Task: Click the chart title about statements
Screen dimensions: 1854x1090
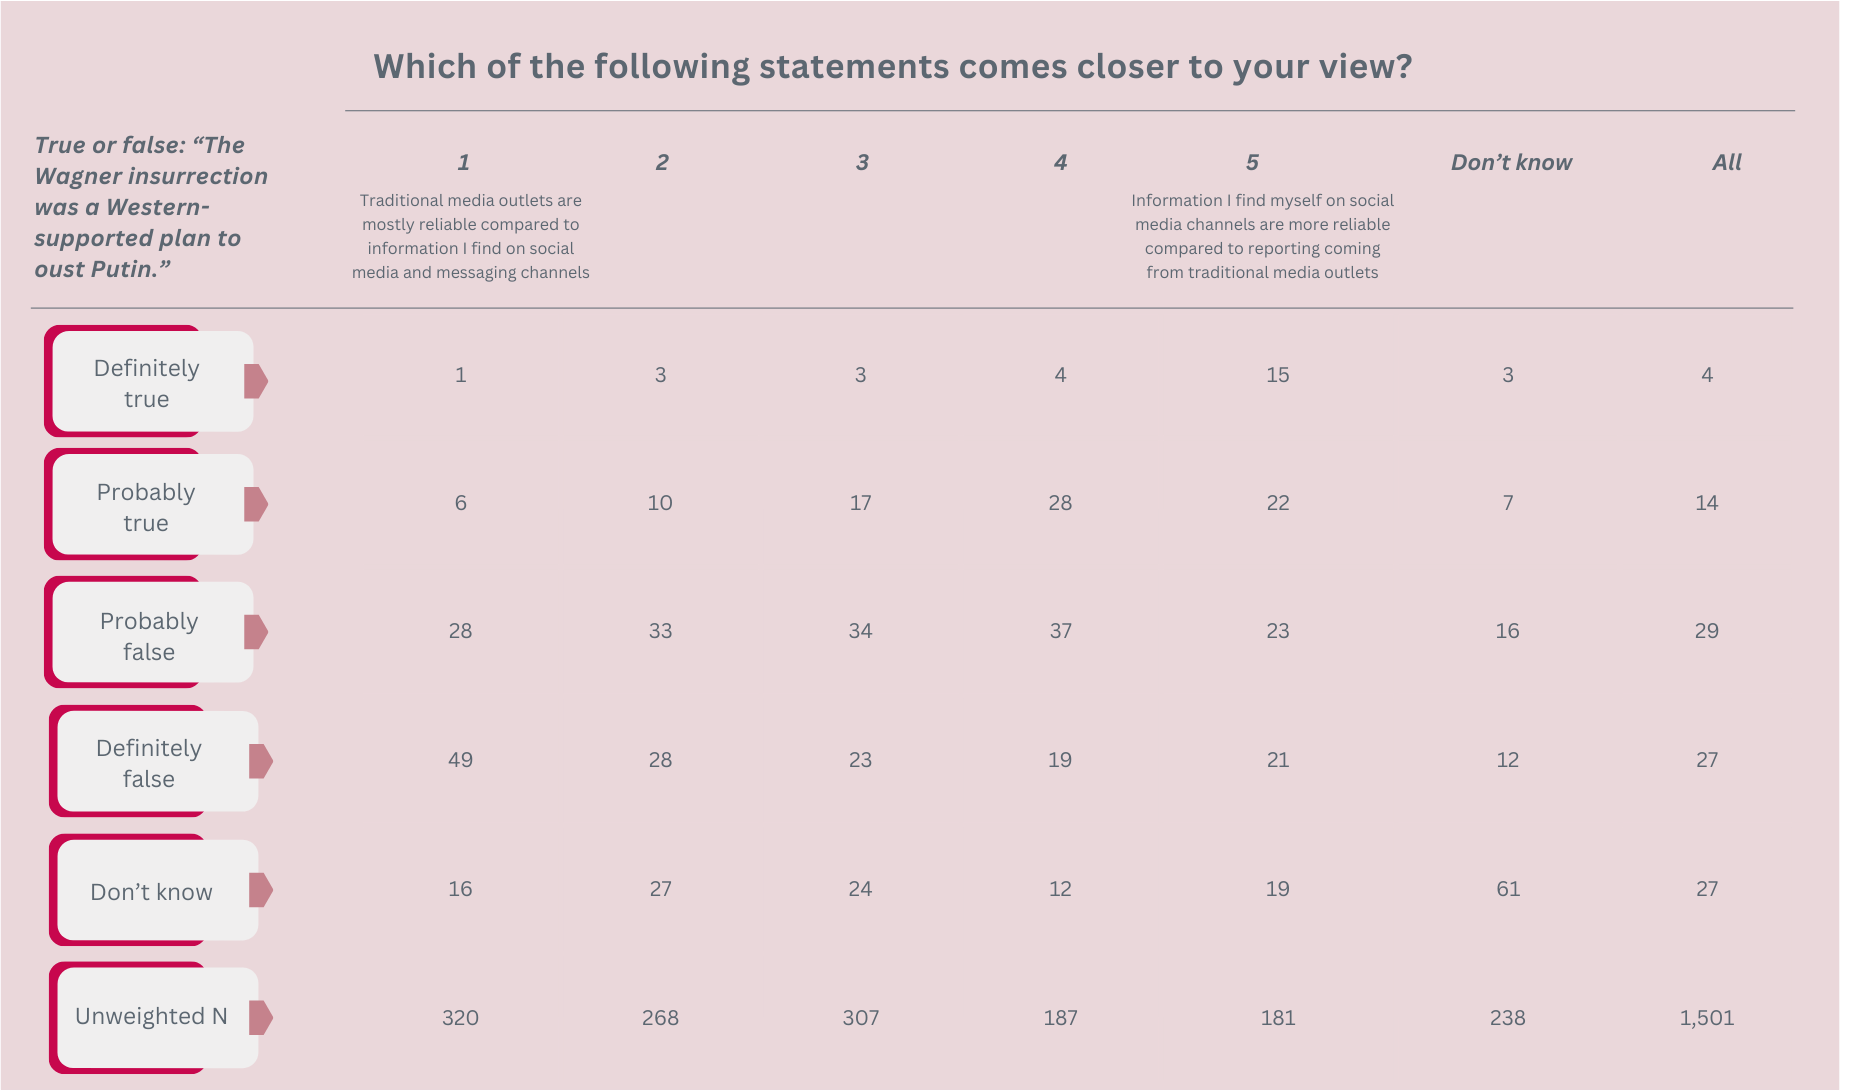Action: click(x=892, y=66)
